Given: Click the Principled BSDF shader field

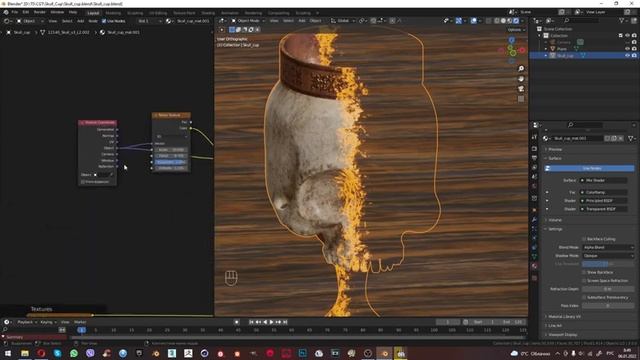Looking at the screenshot, I should click(x=604, y=201).
